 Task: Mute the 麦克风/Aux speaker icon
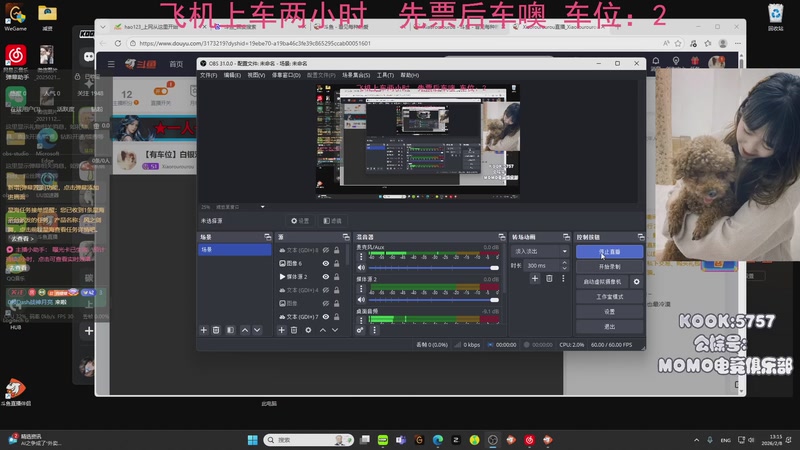tap(361, 268)
